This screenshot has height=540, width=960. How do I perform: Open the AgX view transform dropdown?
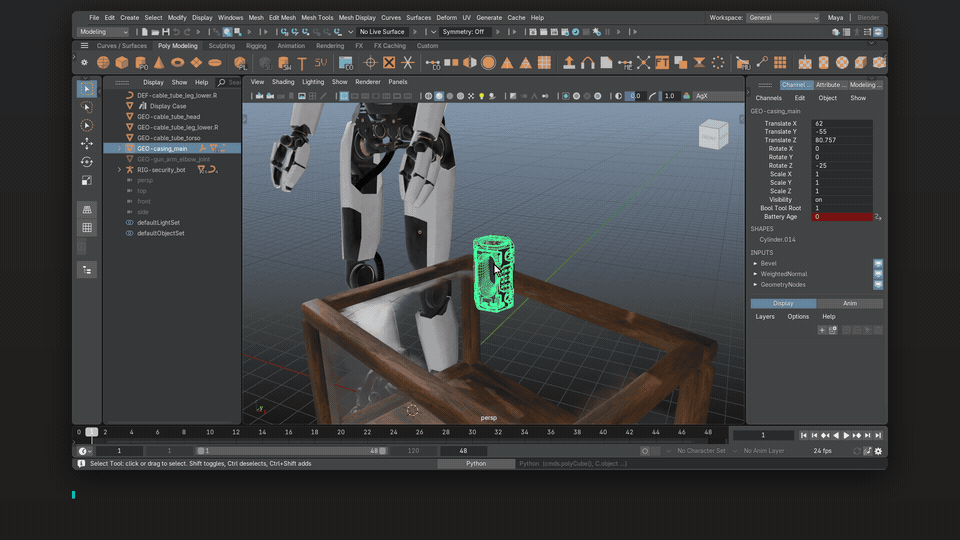point(718,96)
